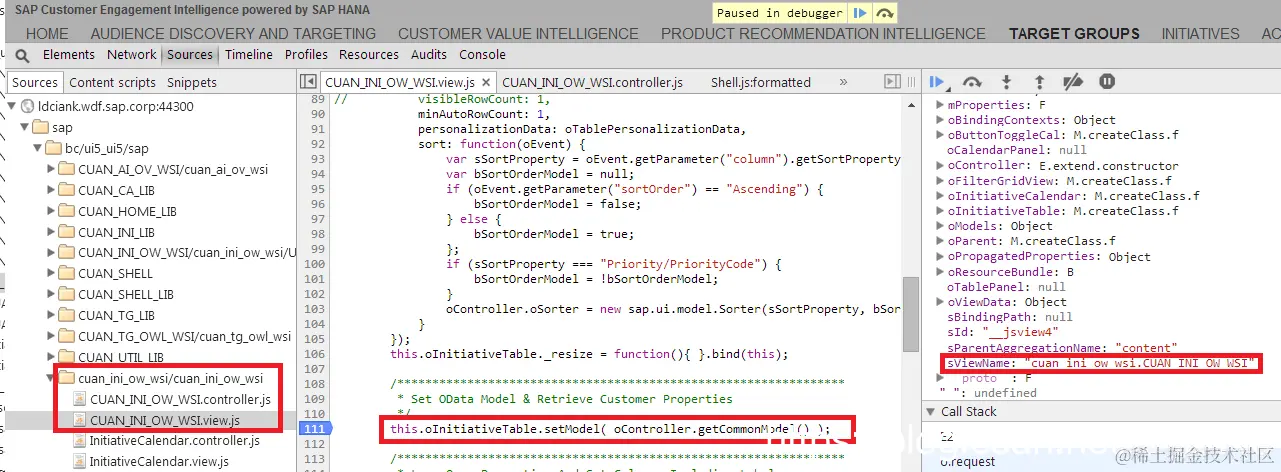
Task: Open INITIATIVES navigation item
Action: tap(1201, 34)
